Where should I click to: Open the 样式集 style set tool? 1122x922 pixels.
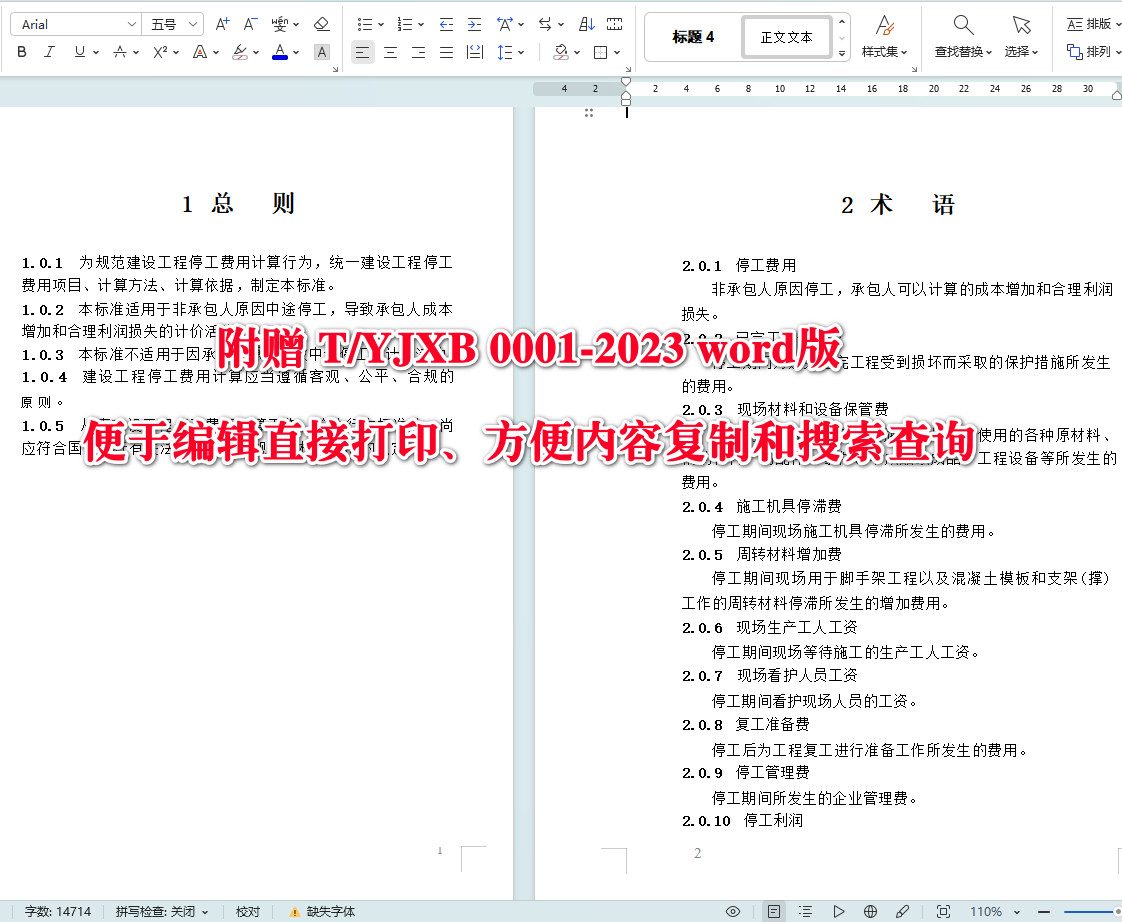click(x=884, y=37)
